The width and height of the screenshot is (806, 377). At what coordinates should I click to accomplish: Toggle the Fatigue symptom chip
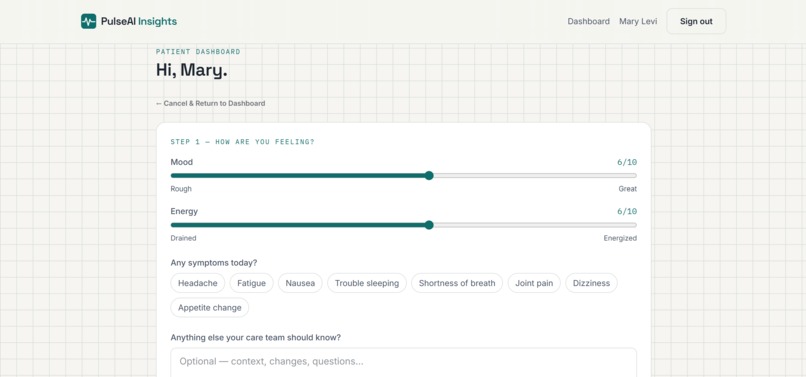[x=251, y=283]
